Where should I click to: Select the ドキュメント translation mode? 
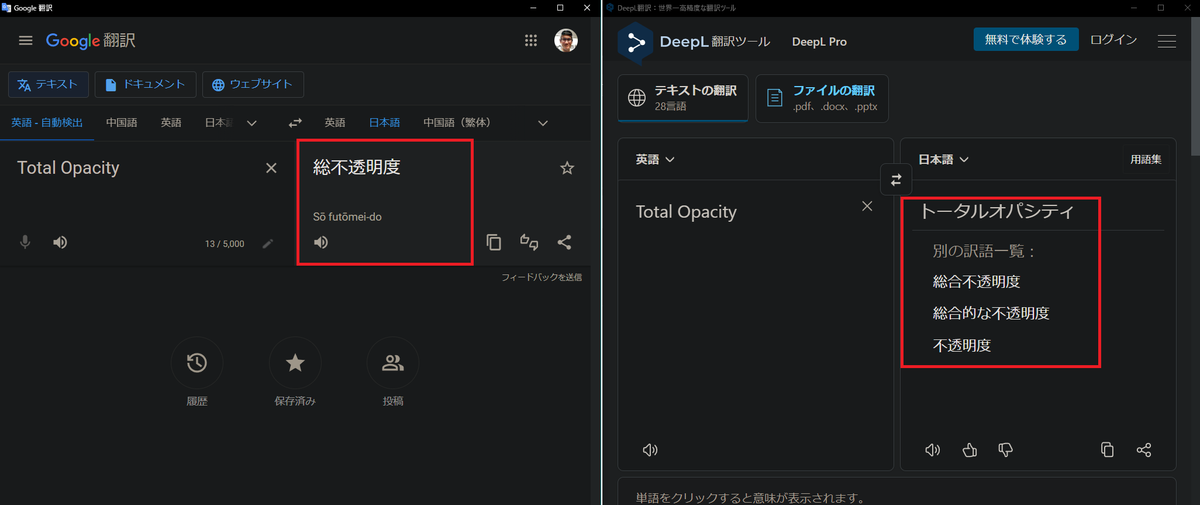click(x=145, y=84)
